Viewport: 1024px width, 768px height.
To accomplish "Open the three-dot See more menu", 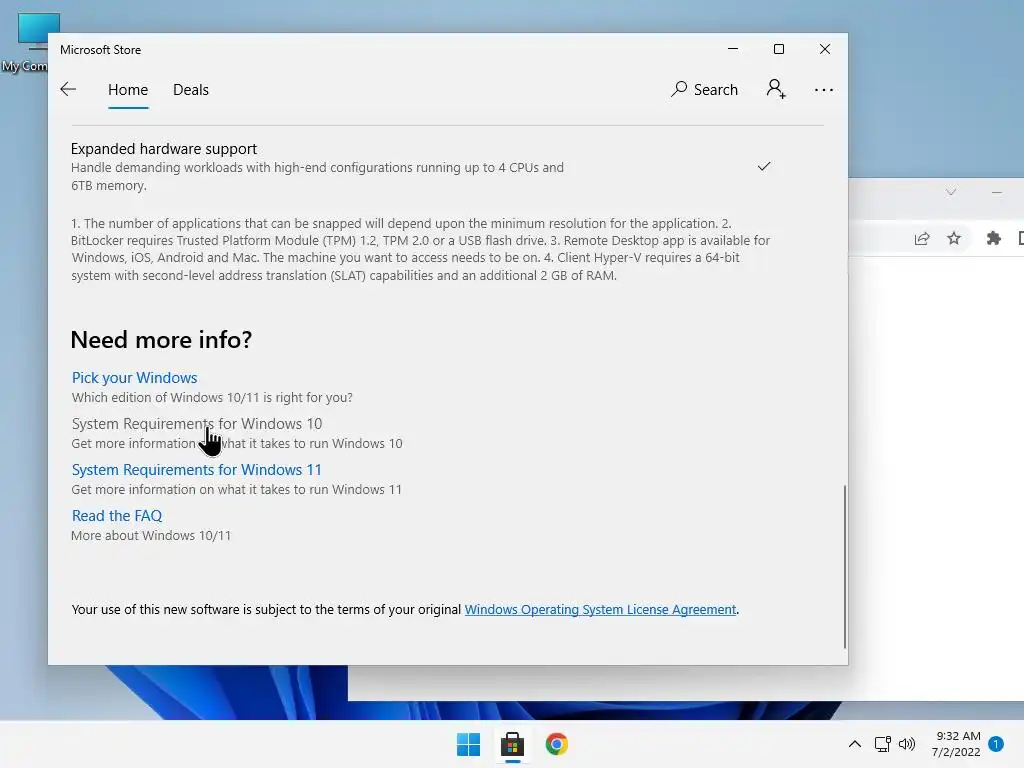I will pos(824,90).
